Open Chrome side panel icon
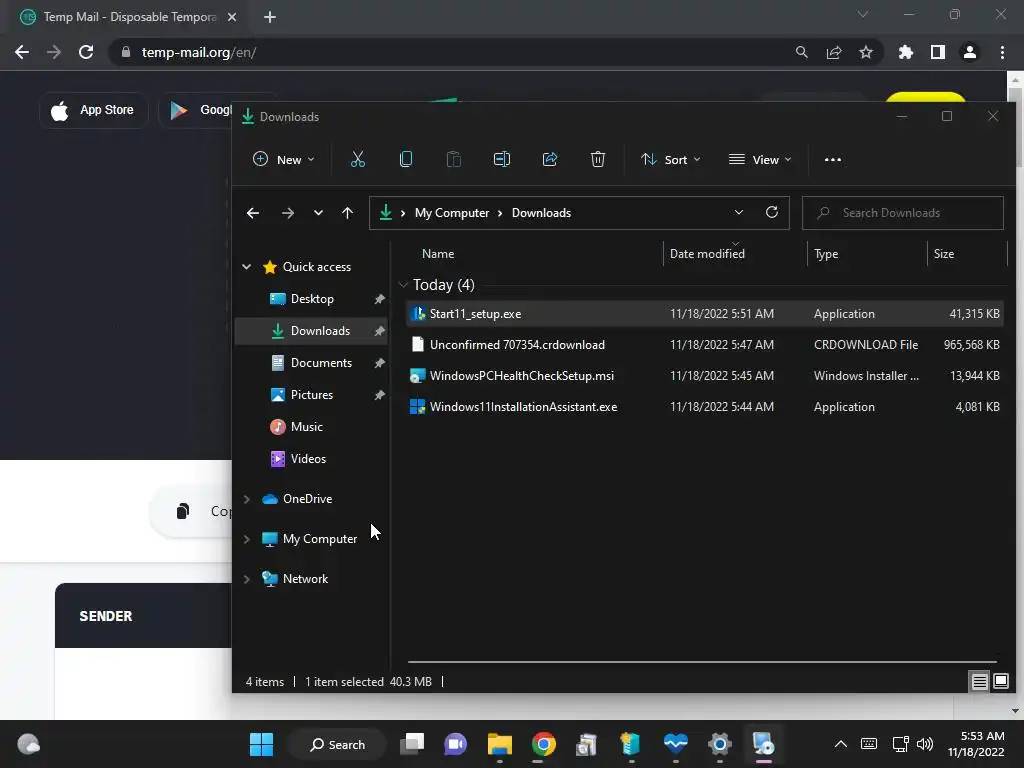 coord(938,52)
